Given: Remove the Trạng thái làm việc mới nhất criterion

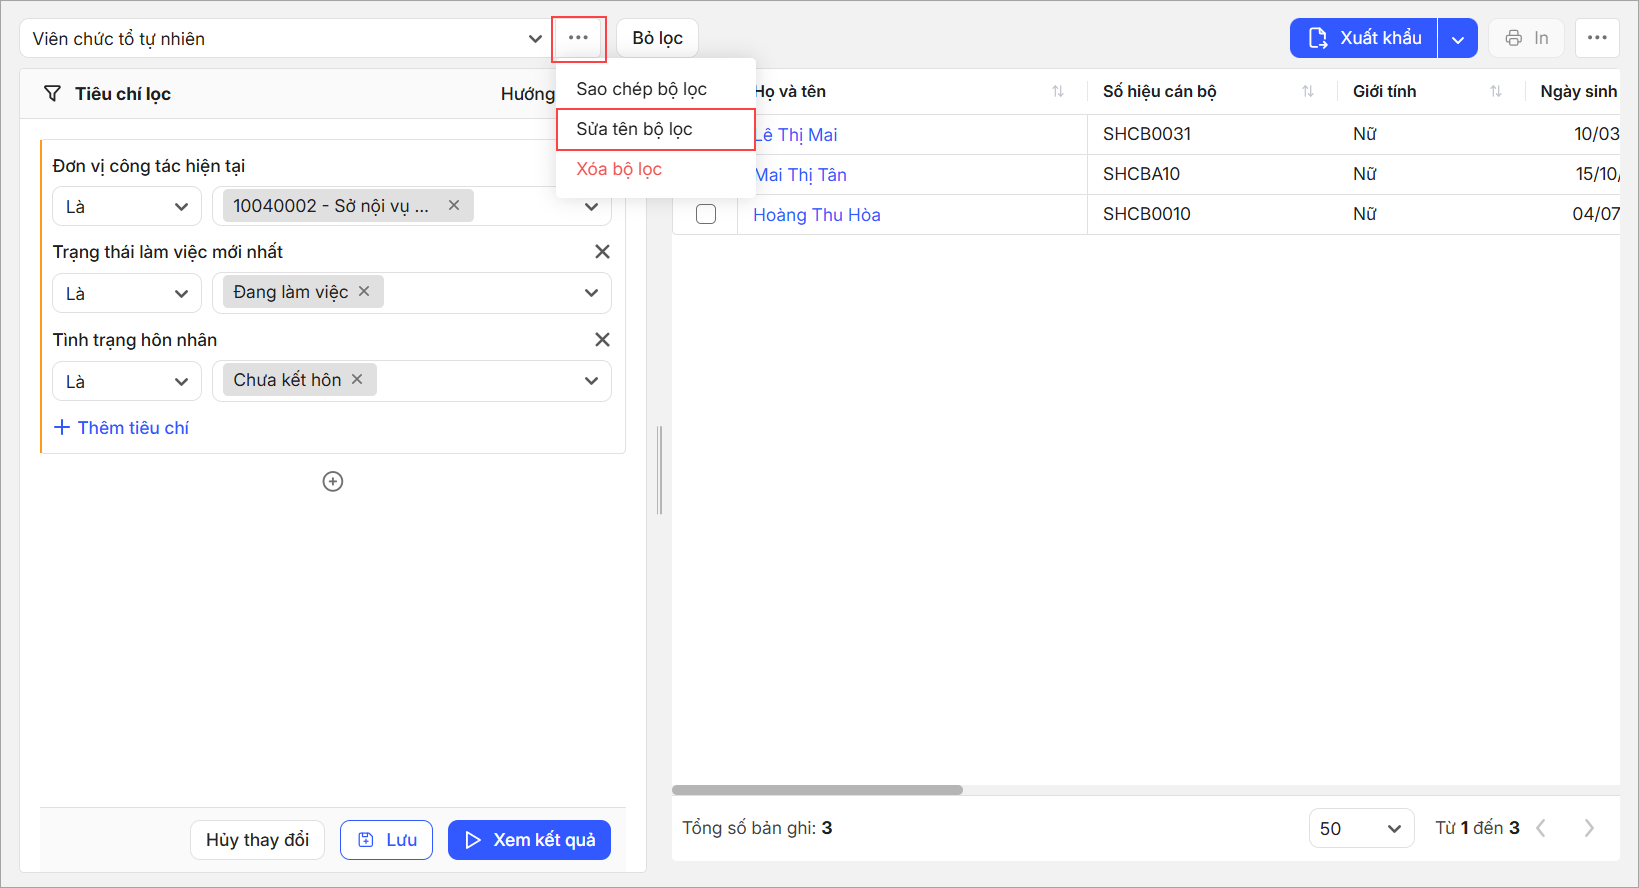Looking at the screenshot, I should [x=602, y=252].
